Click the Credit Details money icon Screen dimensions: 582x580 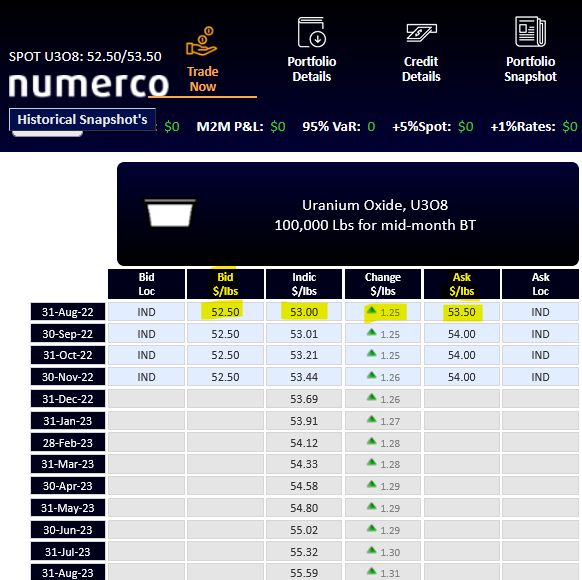tap(421, 33)
